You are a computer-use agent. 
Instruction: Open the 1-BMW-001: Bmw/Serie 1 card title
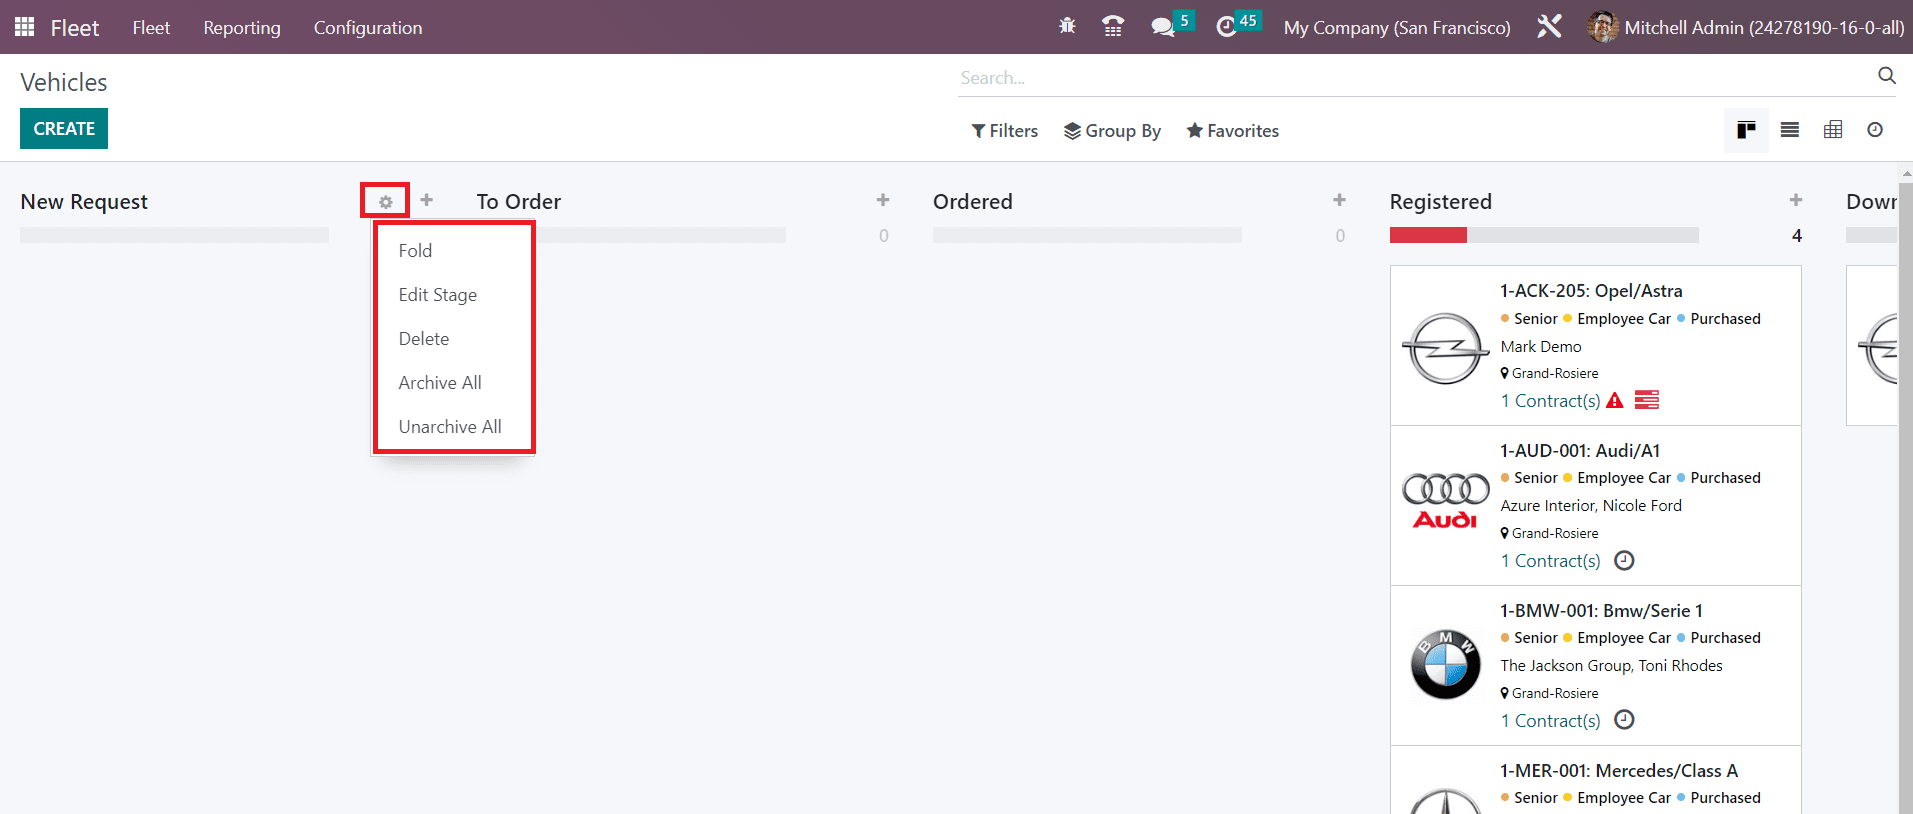[x=1601, y=611]
